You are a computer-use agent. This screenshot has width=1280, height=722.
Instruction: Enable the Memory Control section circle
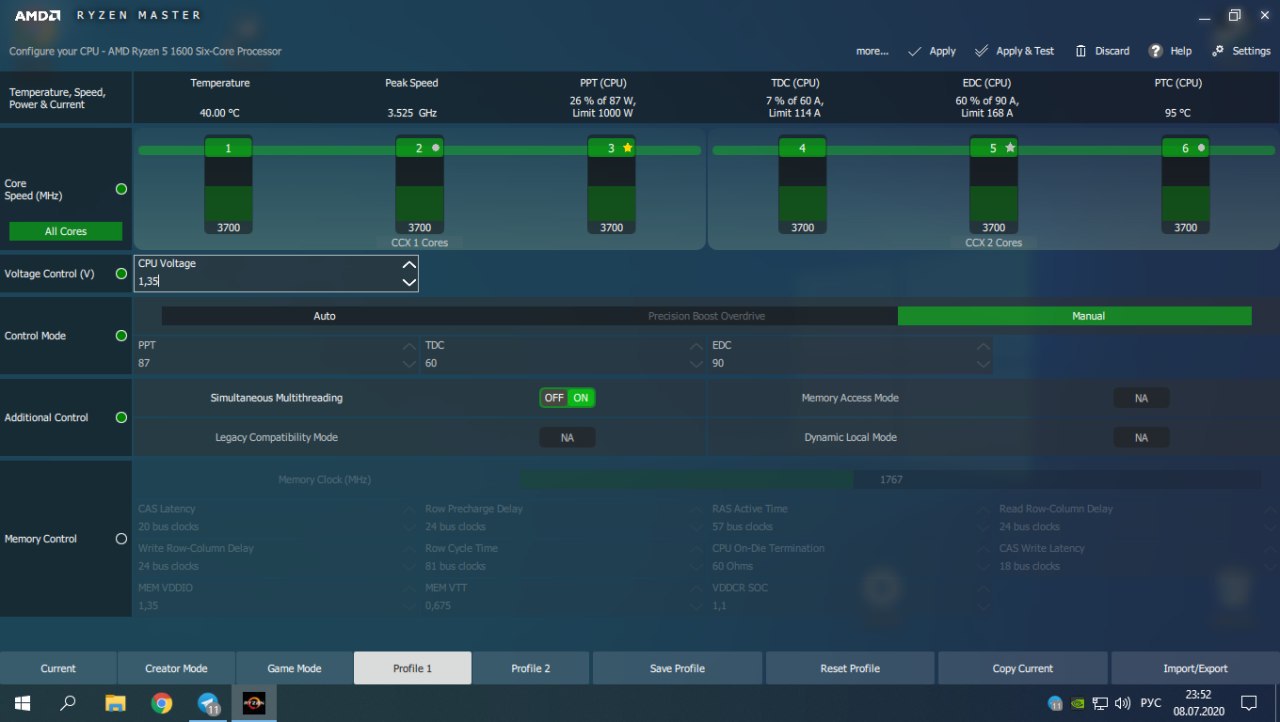click(x=122, y=538)
